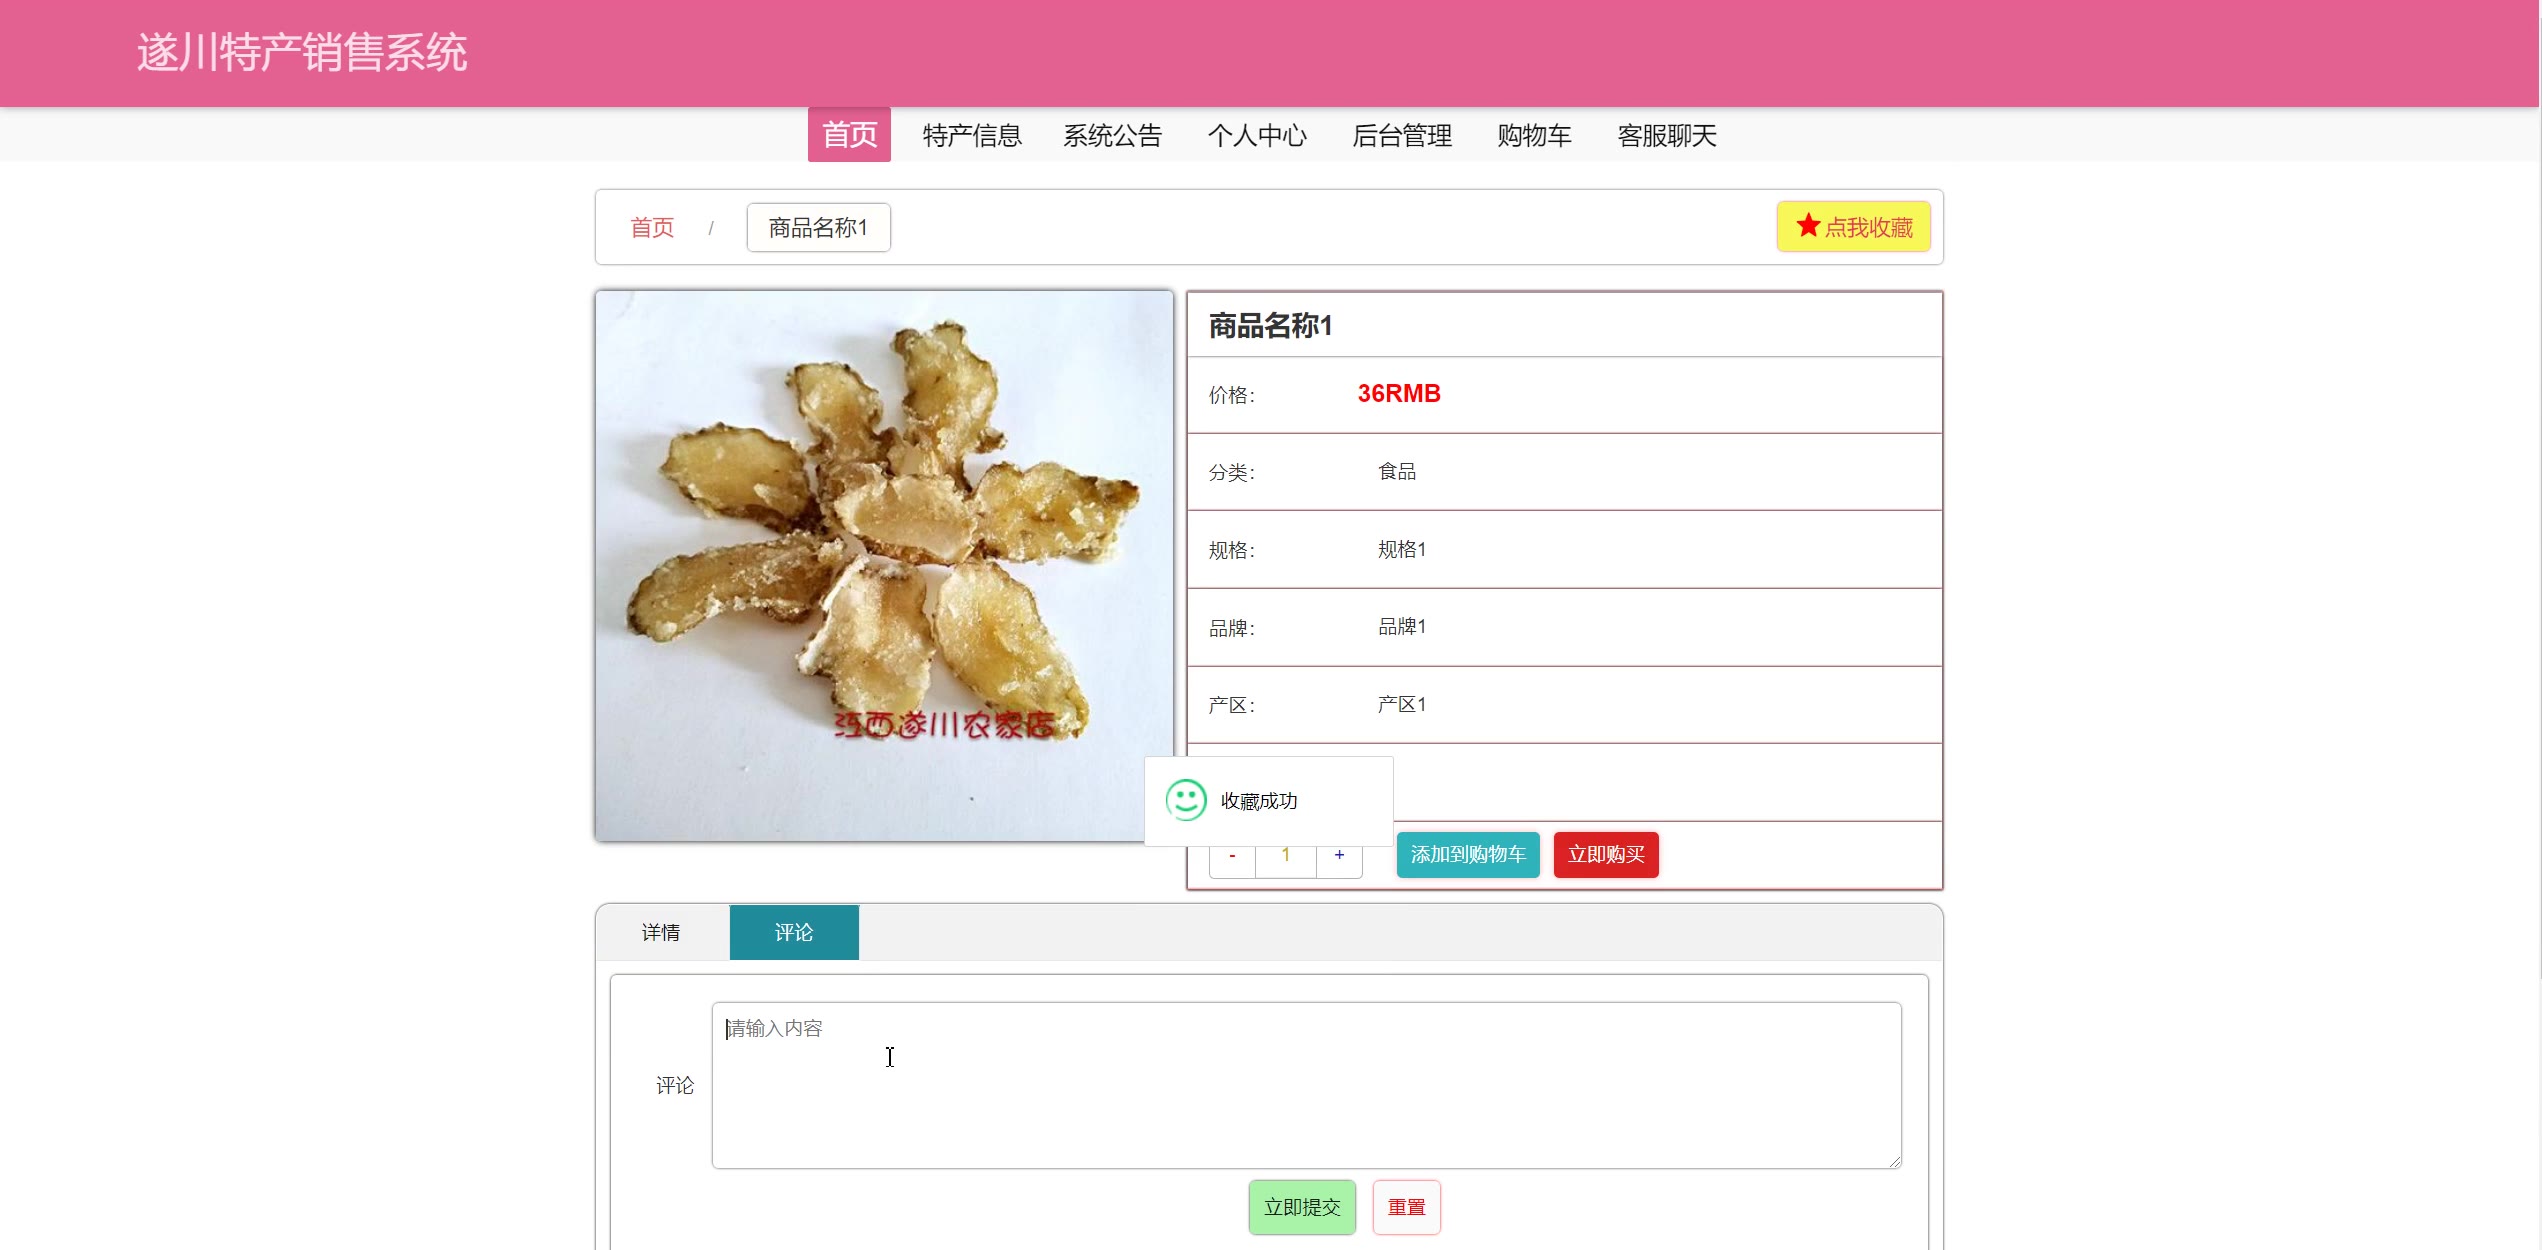Select the 评论 tab
Image resolution: width=2542 pixels, height=1250 pixels.
pyautogui.click(x=794, y=932)
